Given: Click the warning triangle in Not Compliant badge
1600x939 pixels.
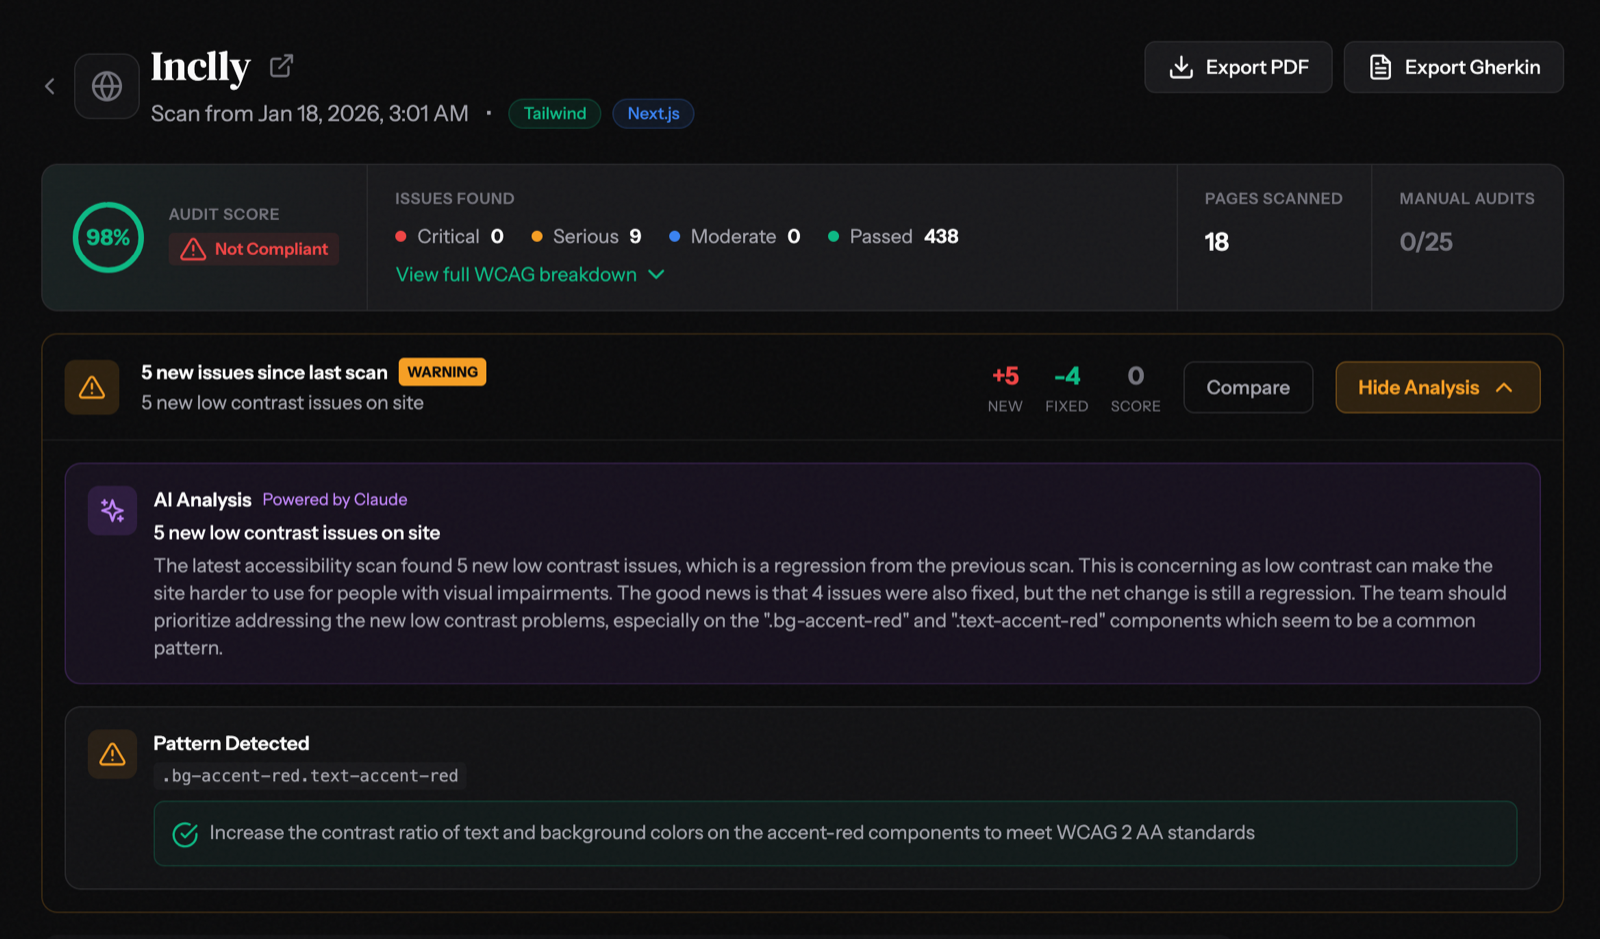Looking at the screenshot, I should point(192,249).
